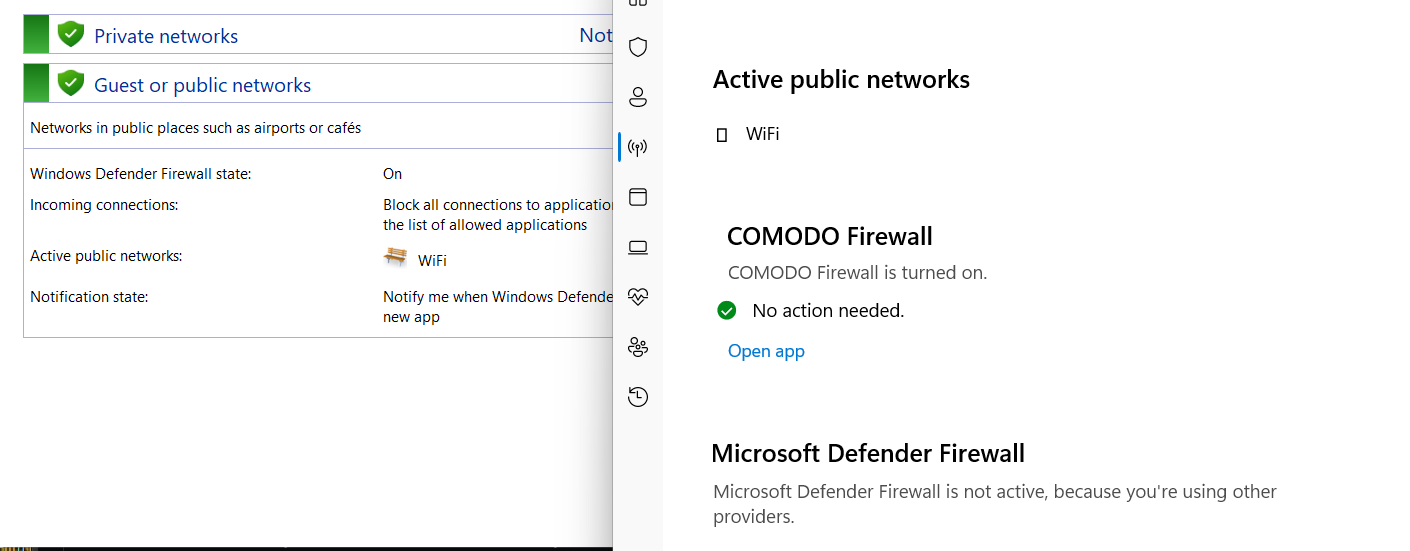Expand the Private networks section
1410x551 pixels.
[166, 36]
